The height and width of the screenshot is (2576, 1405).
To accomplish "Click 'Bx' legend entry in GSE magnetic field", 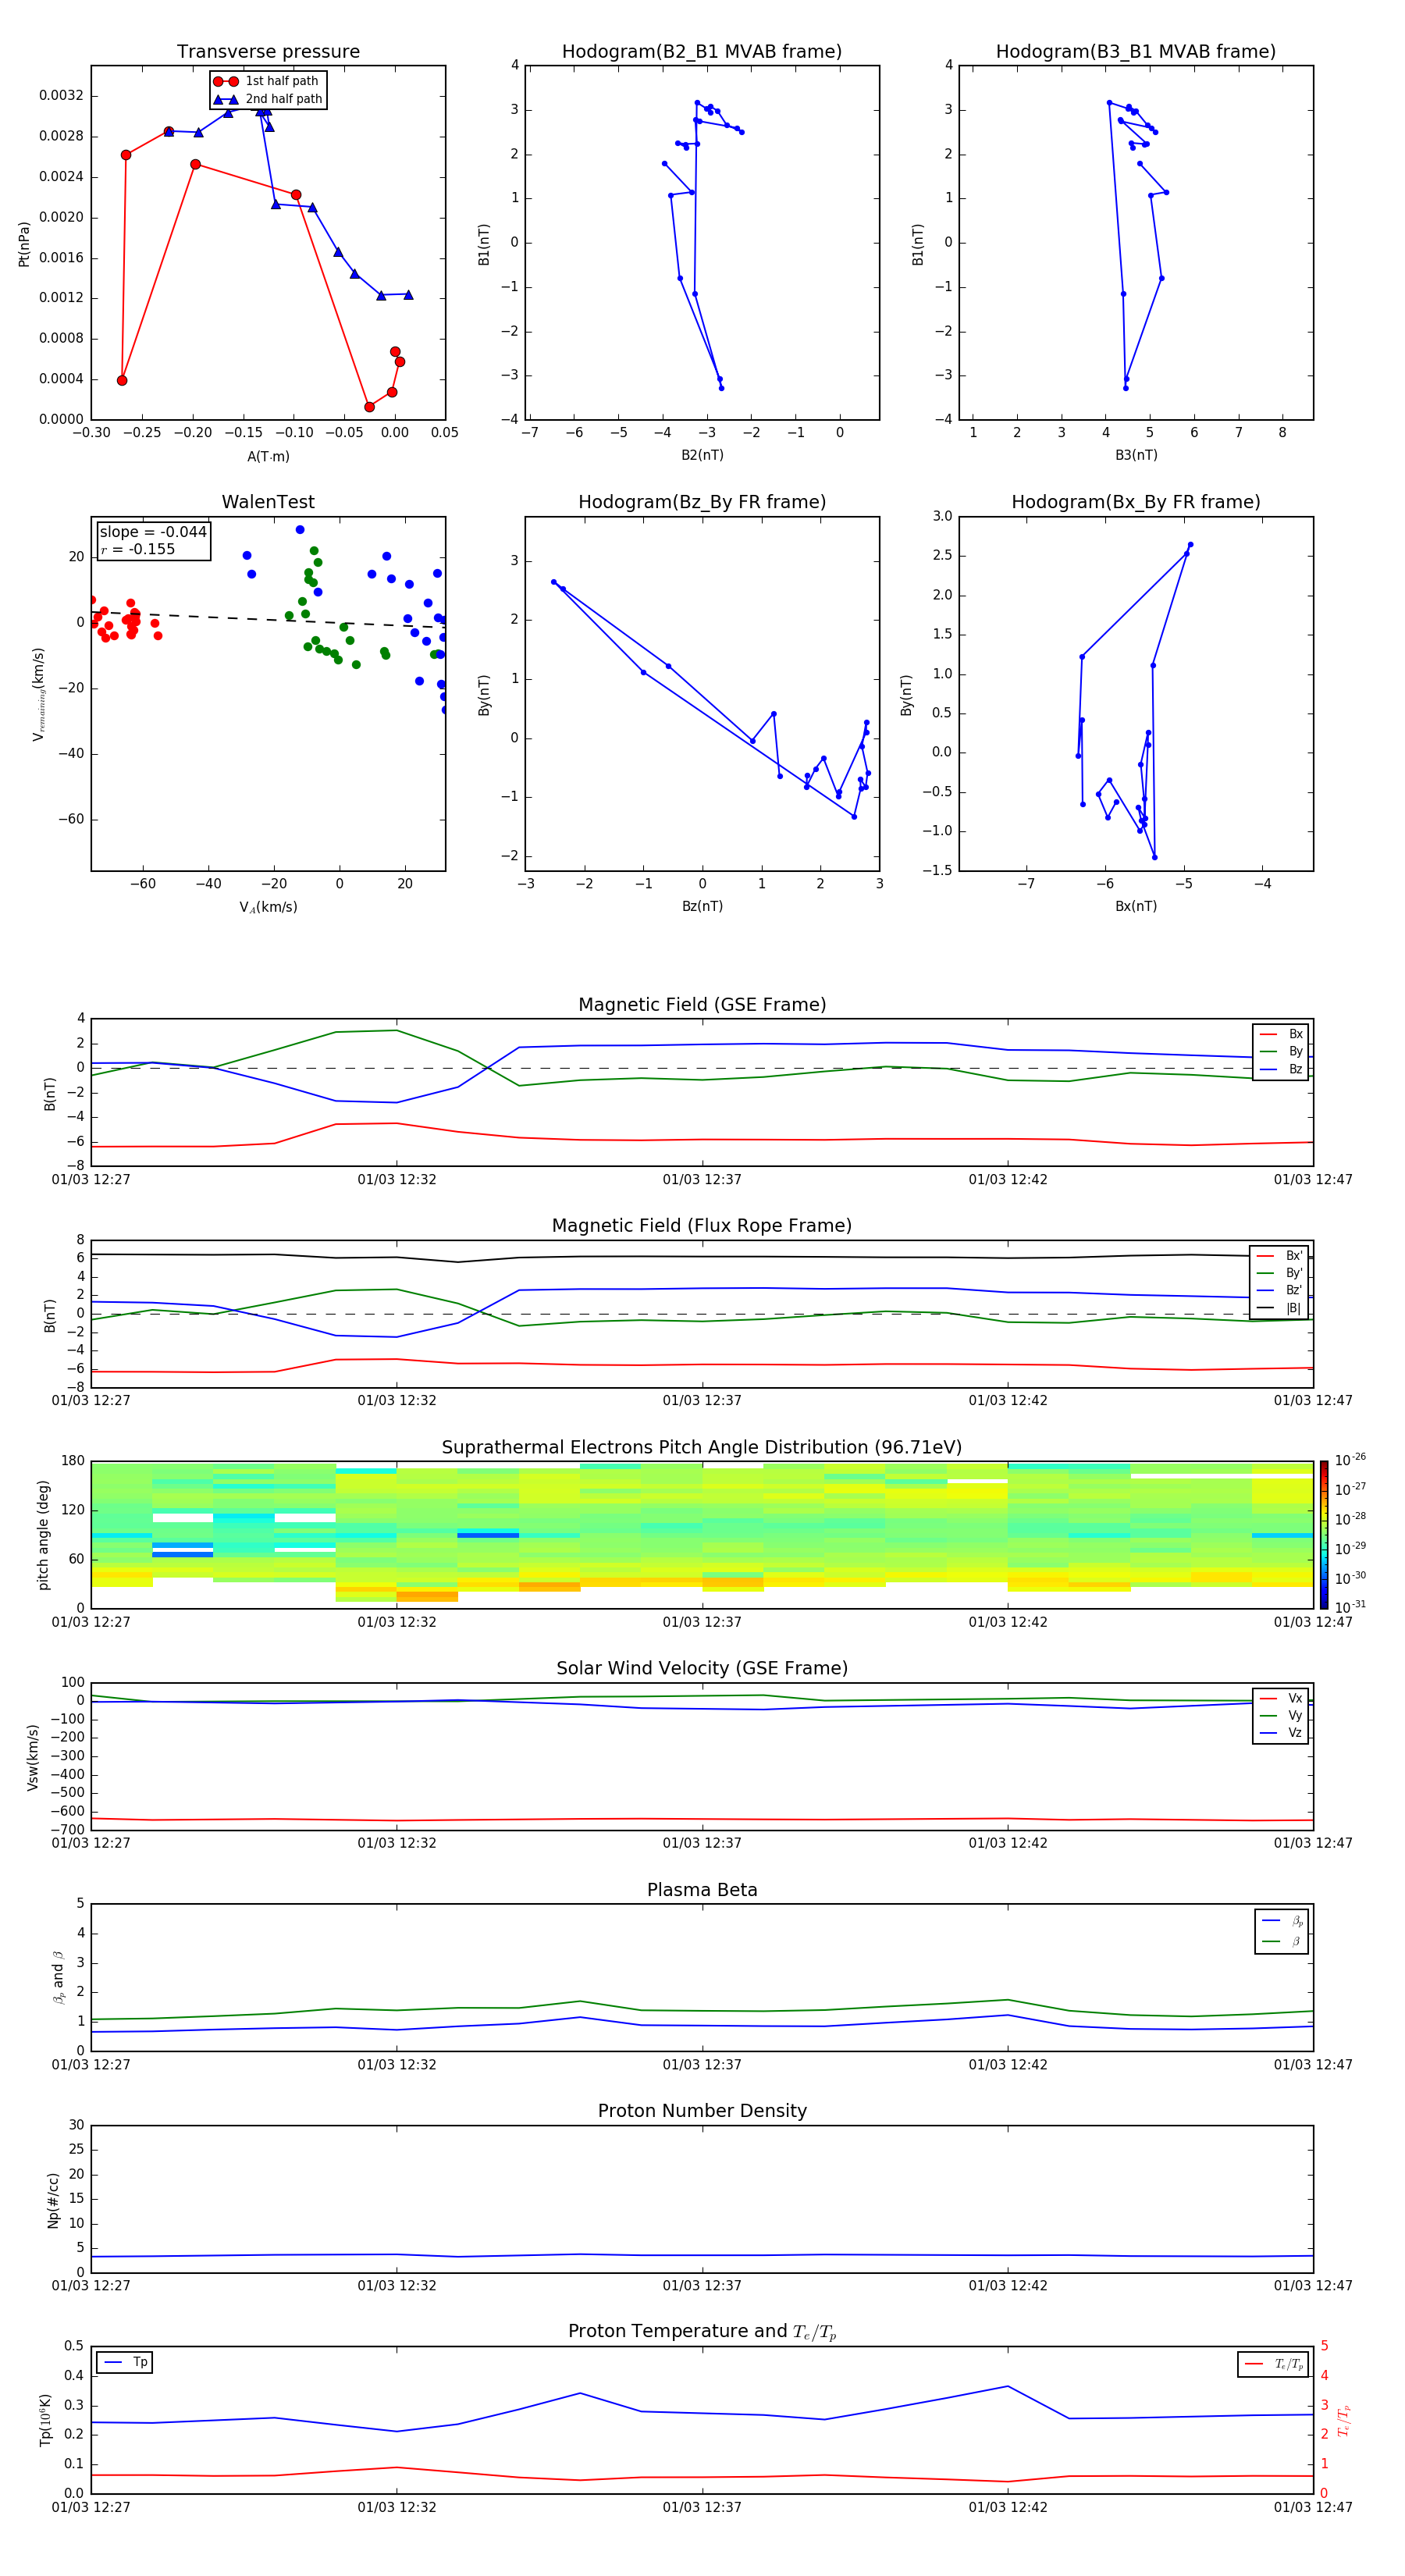I will click(1281, 1034).
